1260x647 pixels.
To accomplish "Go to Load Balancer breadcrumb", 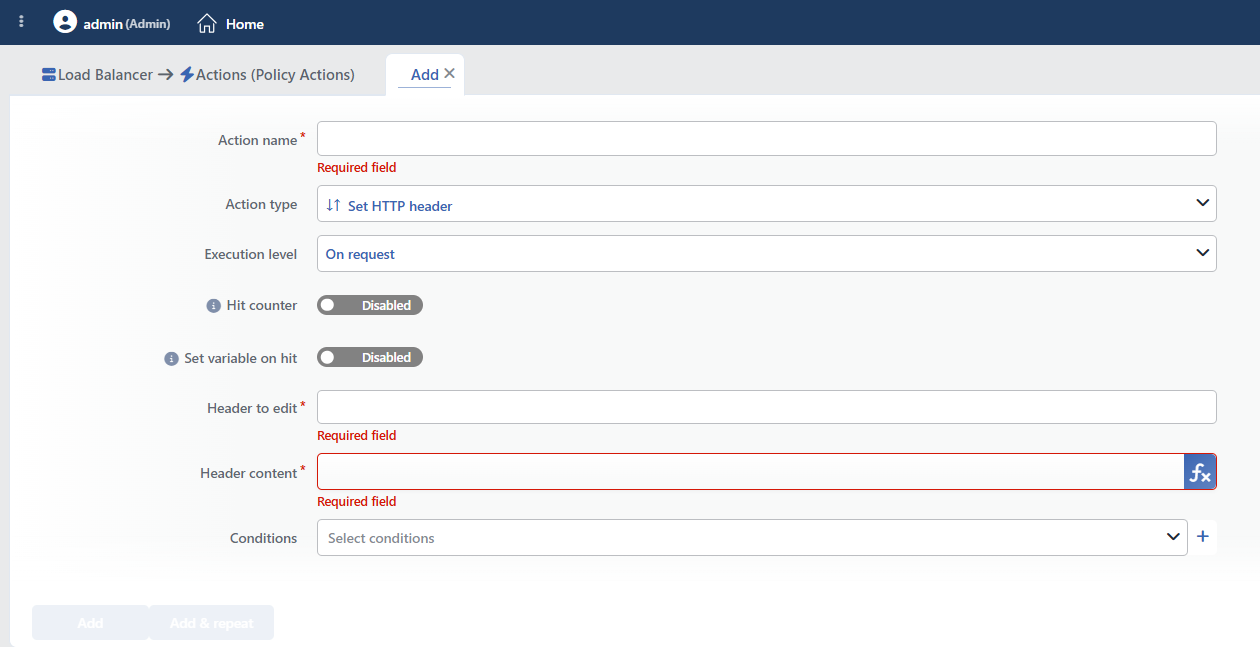I will [x=105, y=75].
